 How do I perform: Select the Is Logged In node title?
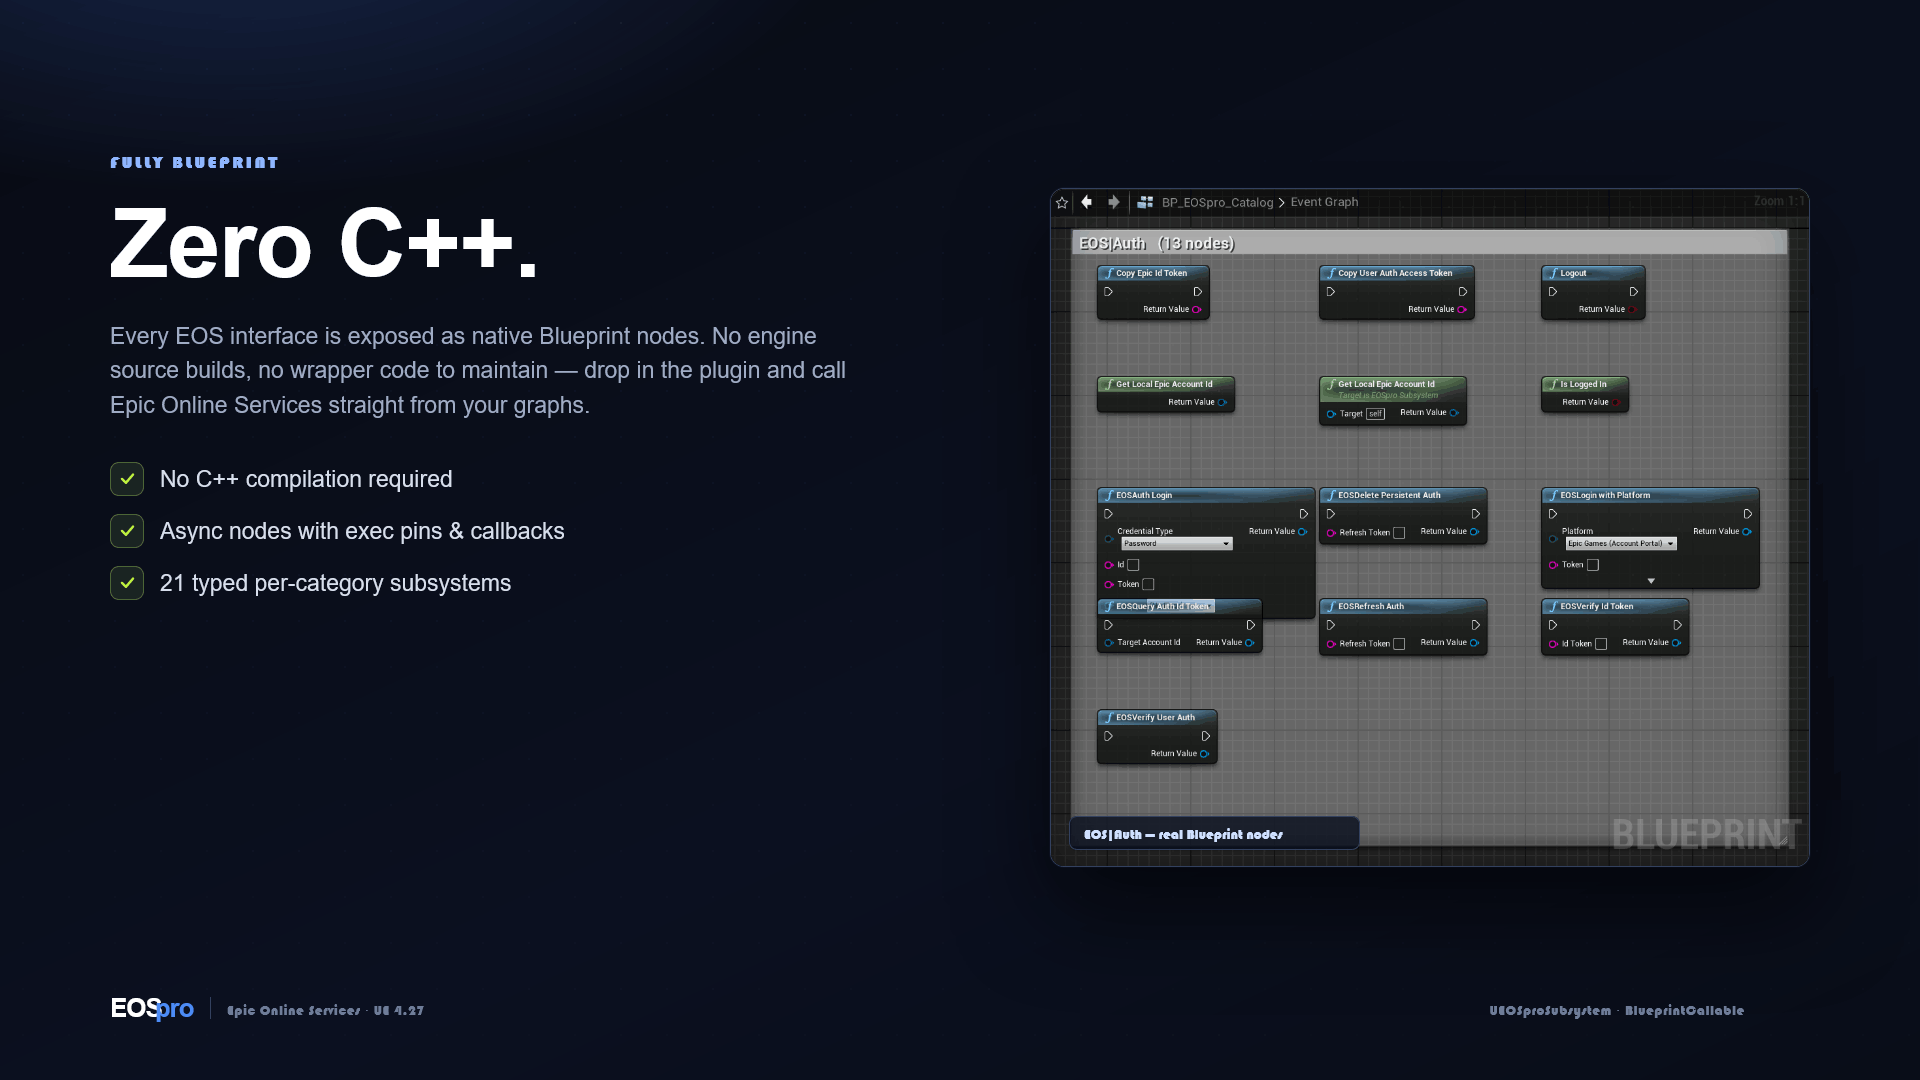tap(1583, 384)
